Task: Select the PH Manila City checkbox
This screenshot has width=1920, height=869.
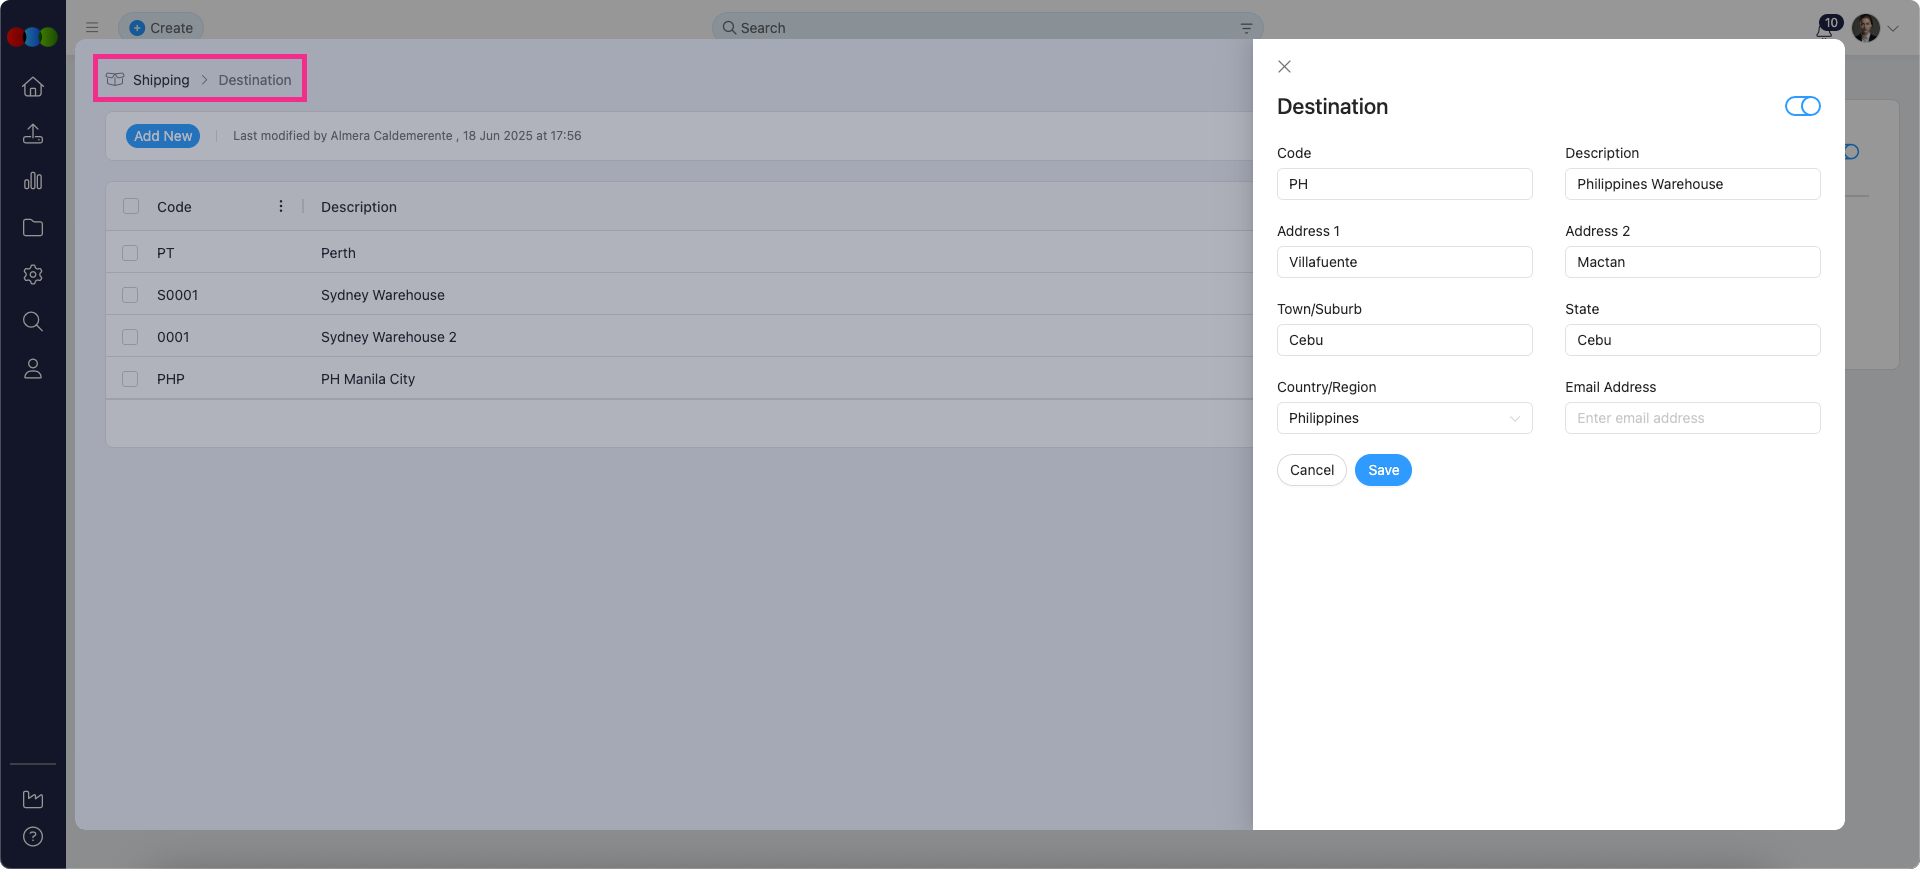Action: tap(130, 379)
